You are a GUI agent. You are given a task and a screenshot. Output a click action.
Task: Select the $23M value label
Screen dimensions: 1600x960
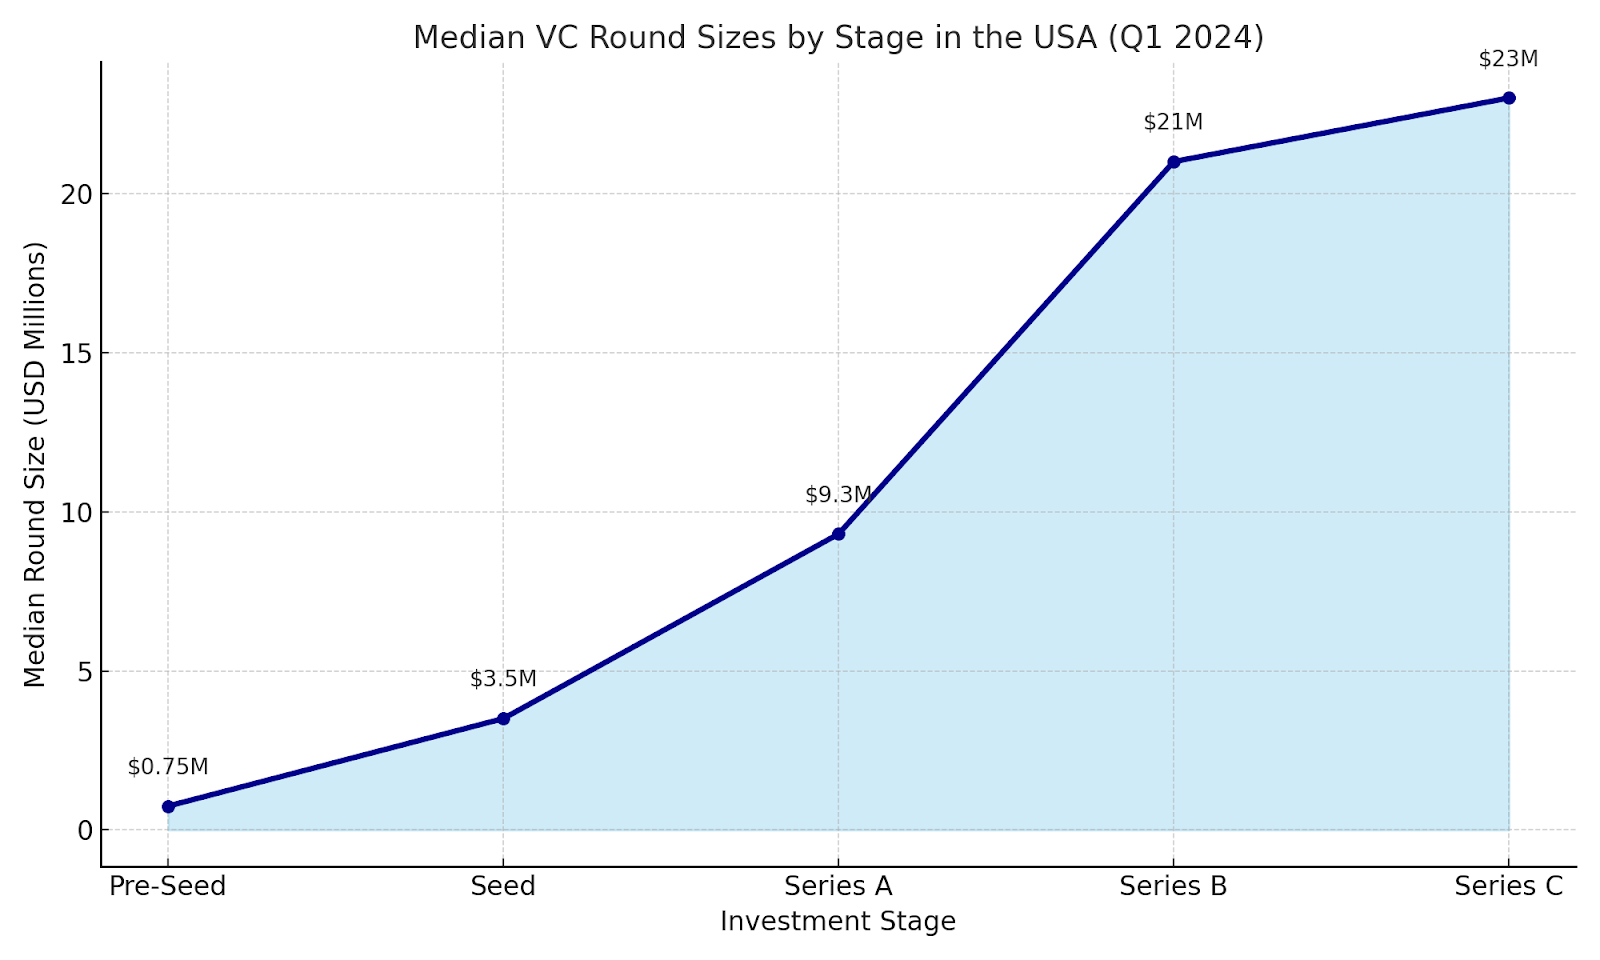1508,59
